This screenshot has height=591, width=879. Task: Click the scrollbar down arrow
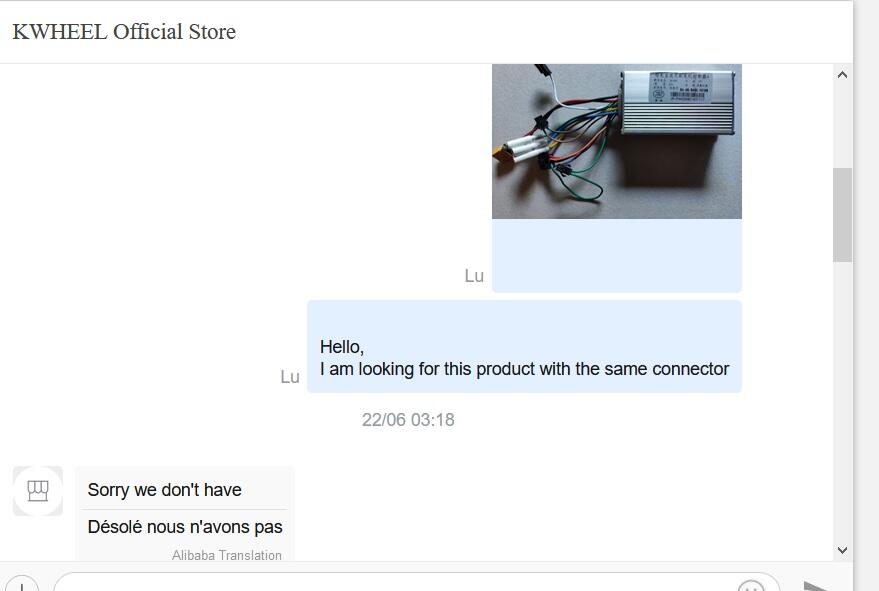point(842,550)
